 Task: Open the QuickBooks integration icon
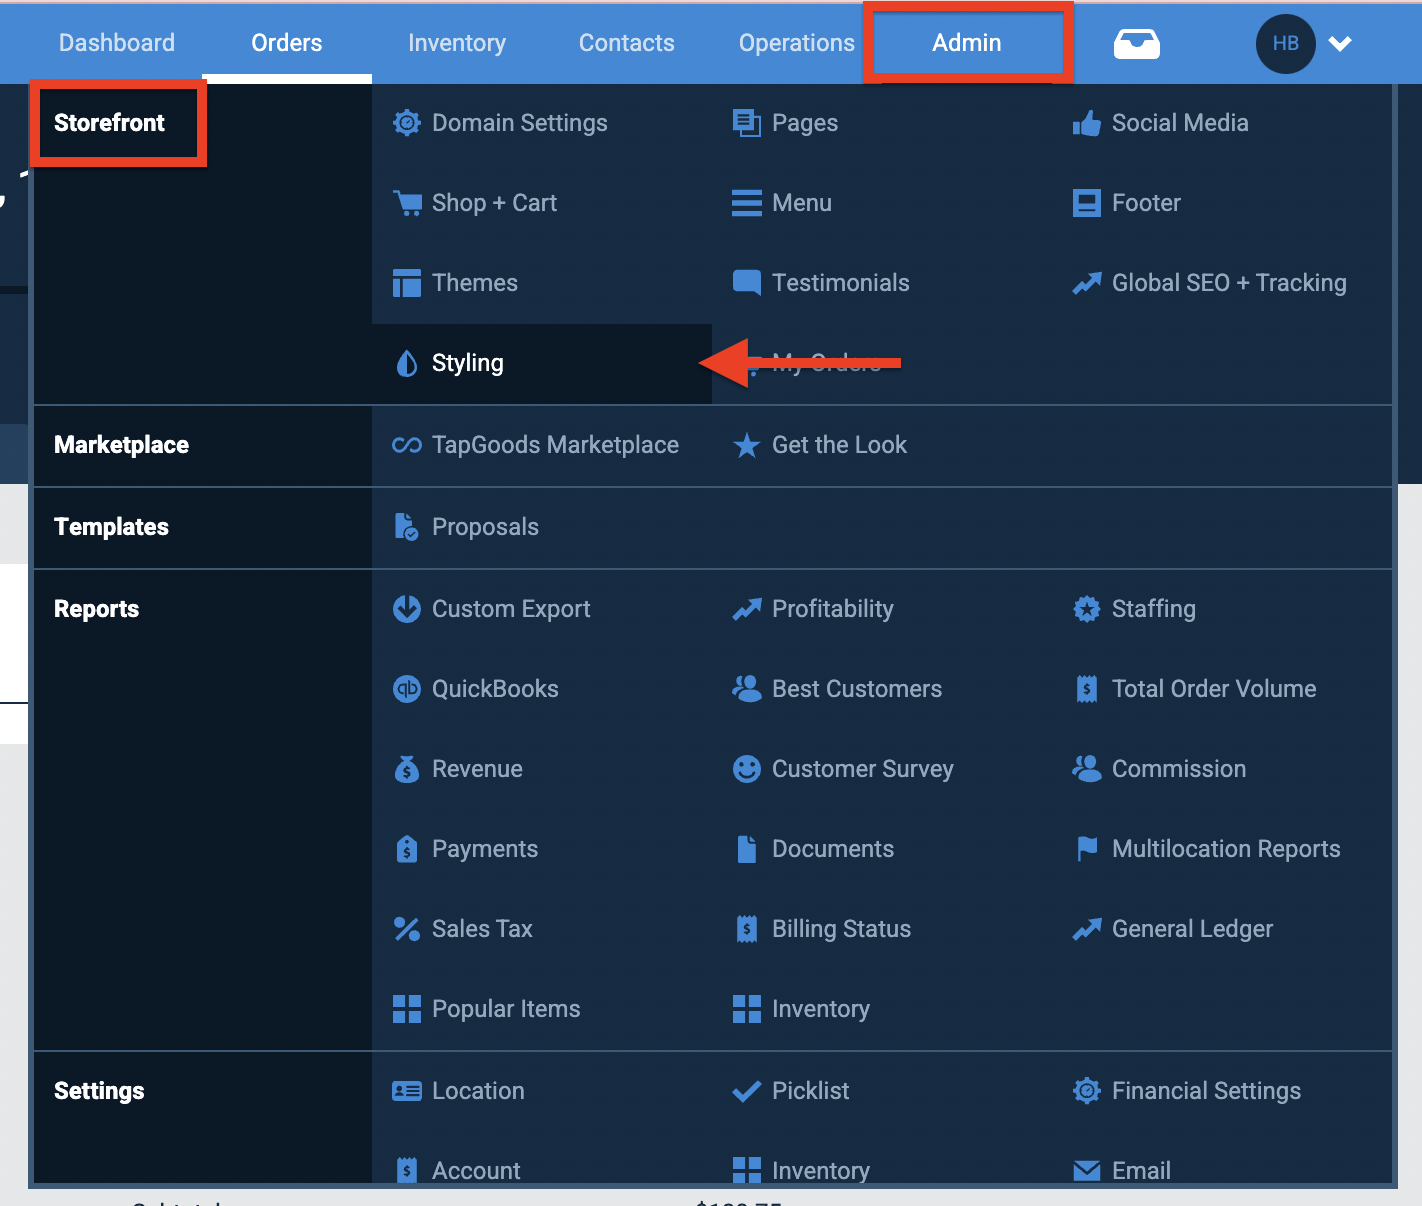pos(407,688)
